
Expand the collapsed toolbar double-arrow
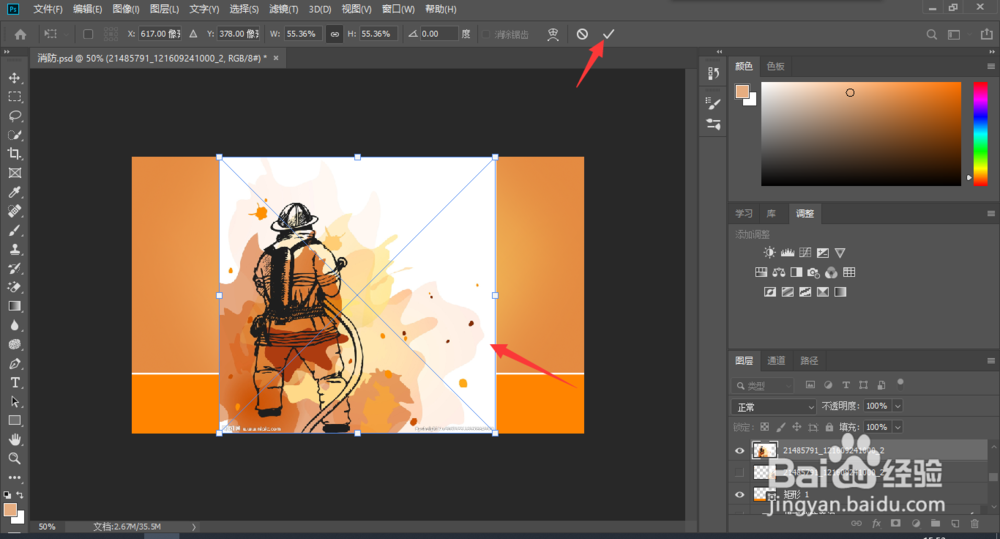(7, 52)
